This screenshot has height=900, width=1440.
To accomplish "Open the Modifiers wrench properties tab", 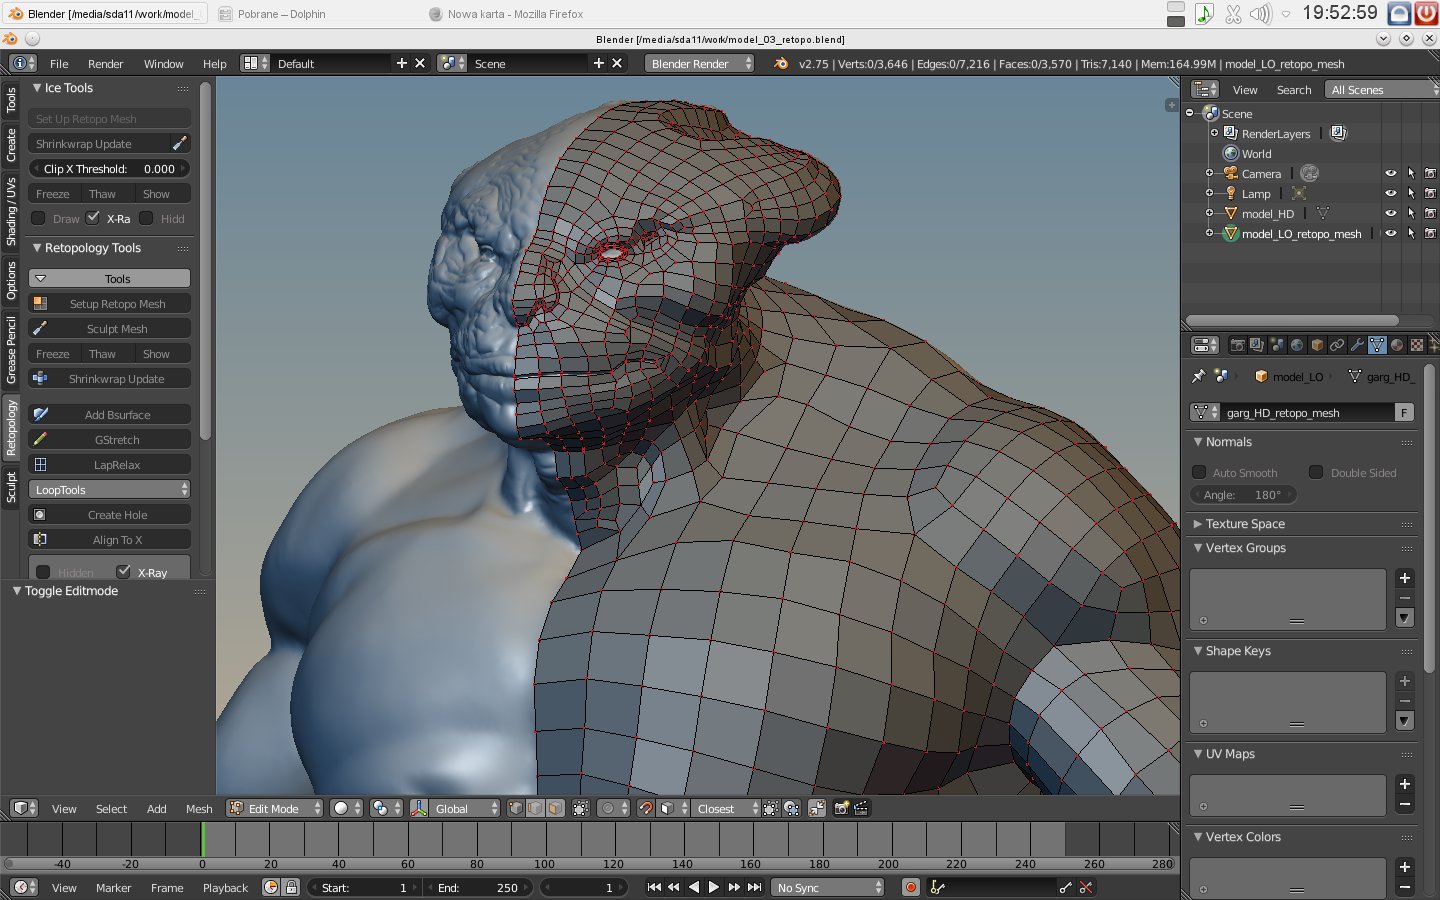I will point(1357,345).
